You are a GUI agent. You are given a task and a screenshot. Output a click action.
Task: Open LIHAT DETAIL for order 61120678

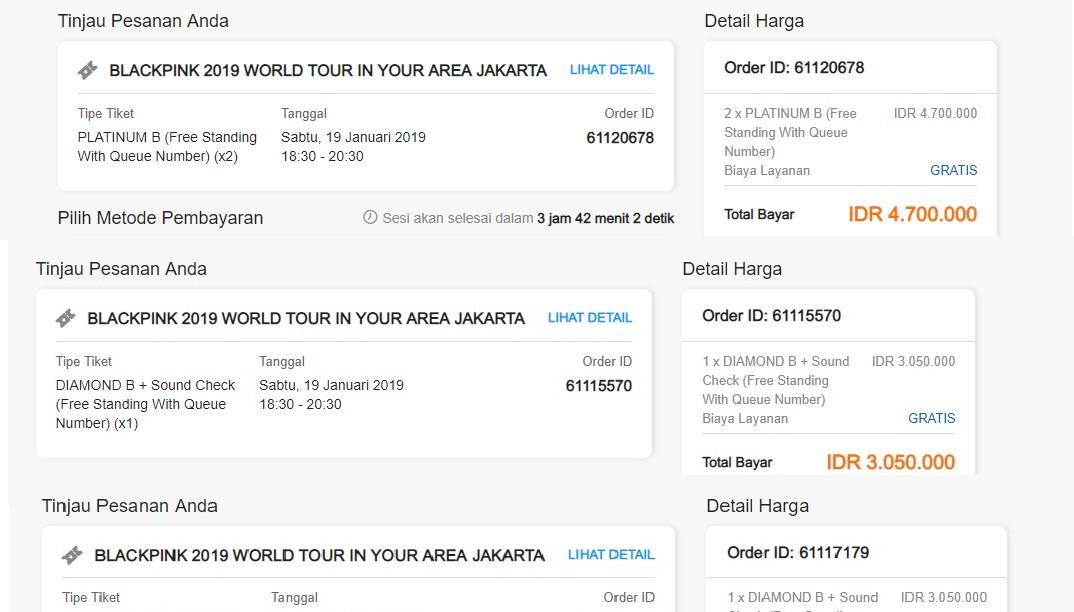tap(612, 70)
